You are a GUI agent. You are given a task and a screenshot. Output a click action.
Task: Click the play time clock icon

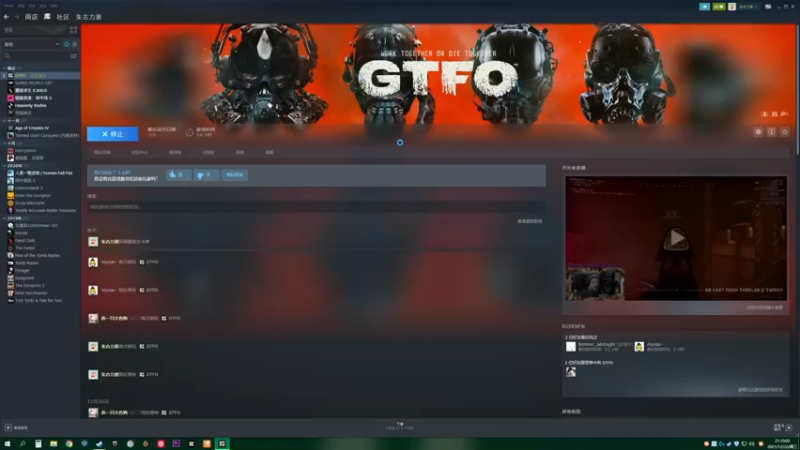pos(189,133)
